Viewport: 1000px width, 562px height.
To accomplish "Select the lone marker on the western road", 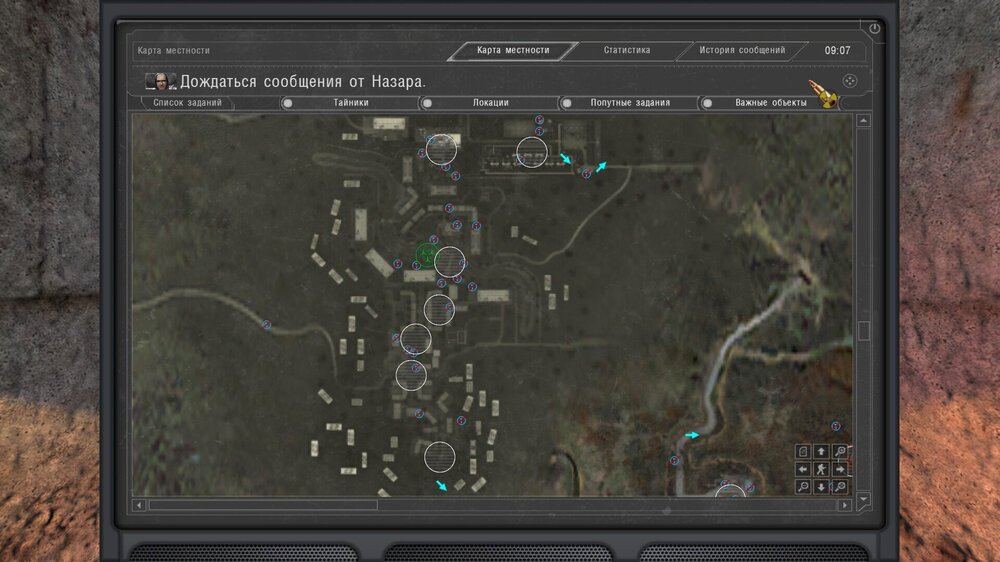I will coord(266,325).
